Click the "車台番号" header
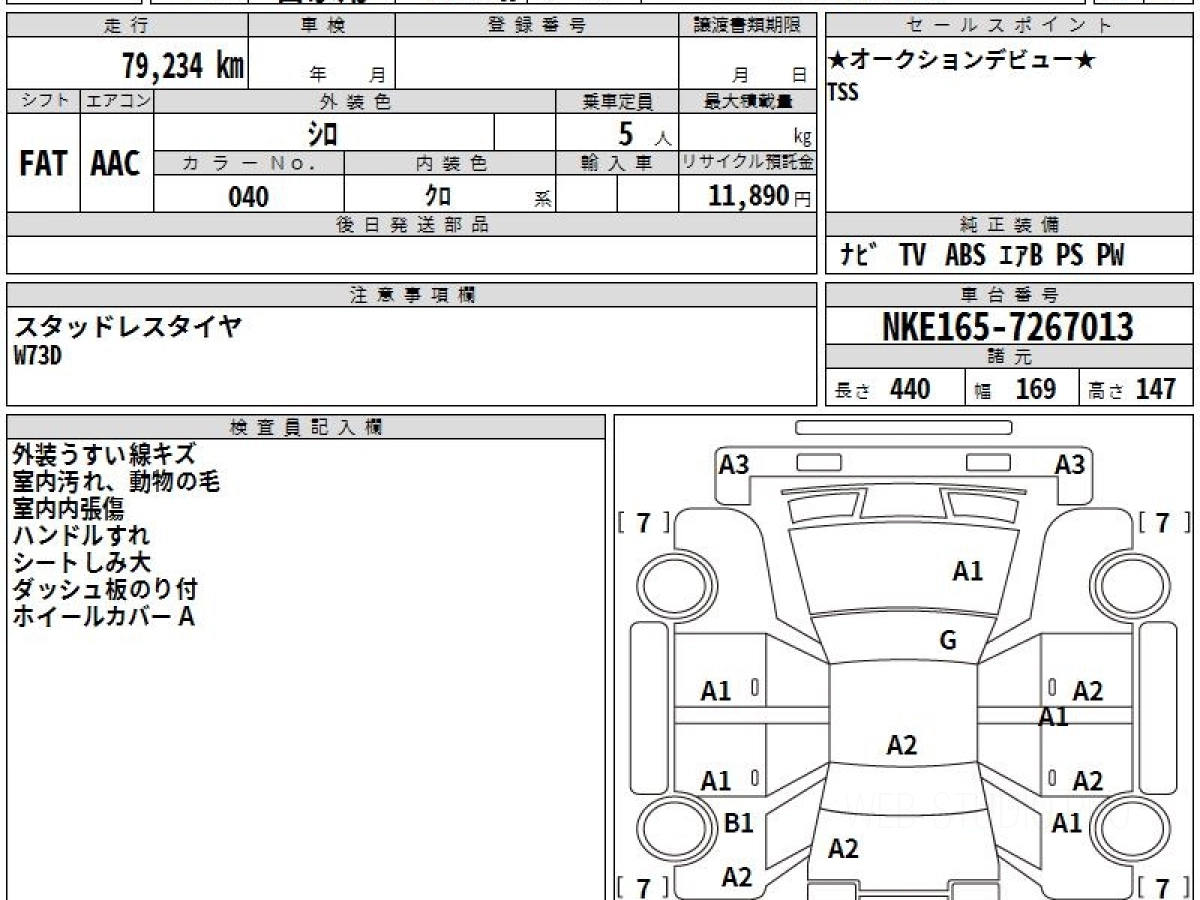Image resolution: width=1200 pixels, height=900 pixels. (x=1009, y=295)
